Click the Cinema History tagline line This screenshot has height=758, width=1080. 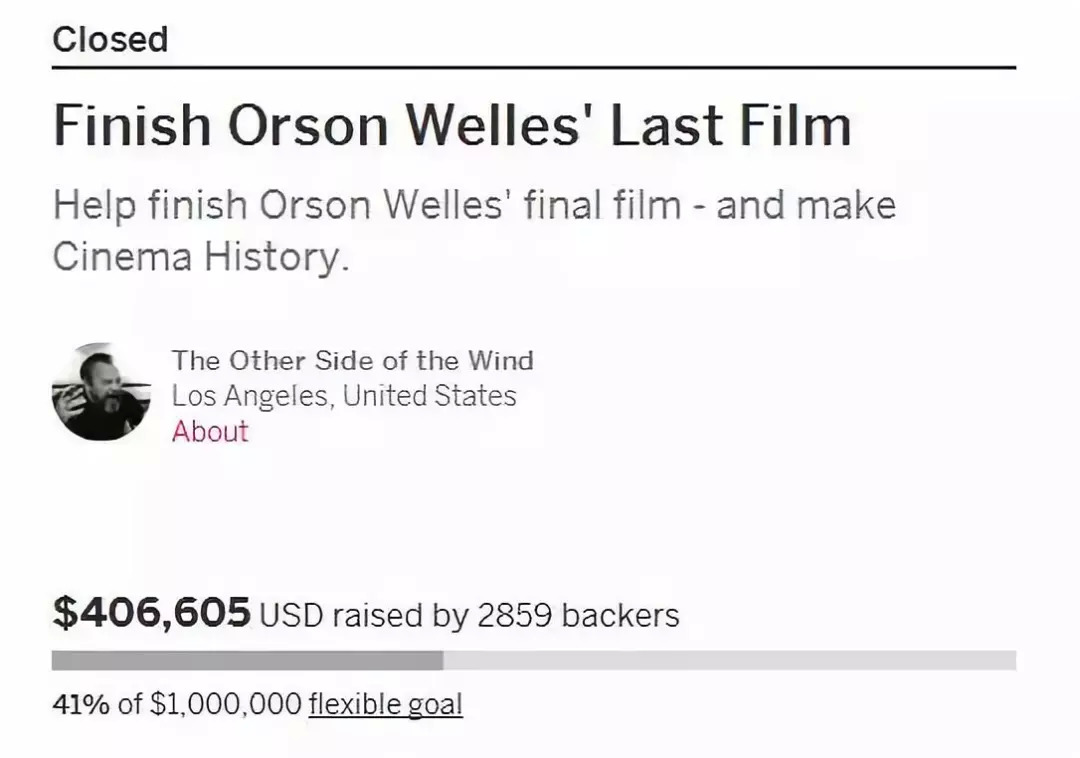click(x=202, y=257)
